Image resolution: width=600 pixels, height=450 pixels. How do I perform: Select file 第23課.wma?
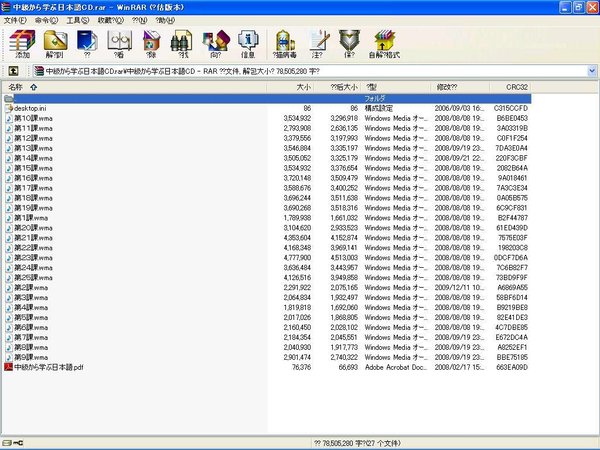tap(33, 258)
